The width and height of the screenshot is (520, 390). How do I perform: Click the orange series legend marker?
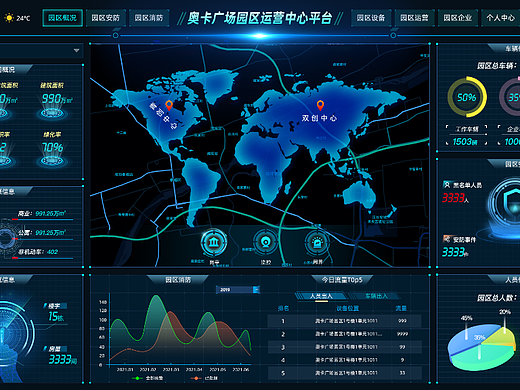(196, 378)
